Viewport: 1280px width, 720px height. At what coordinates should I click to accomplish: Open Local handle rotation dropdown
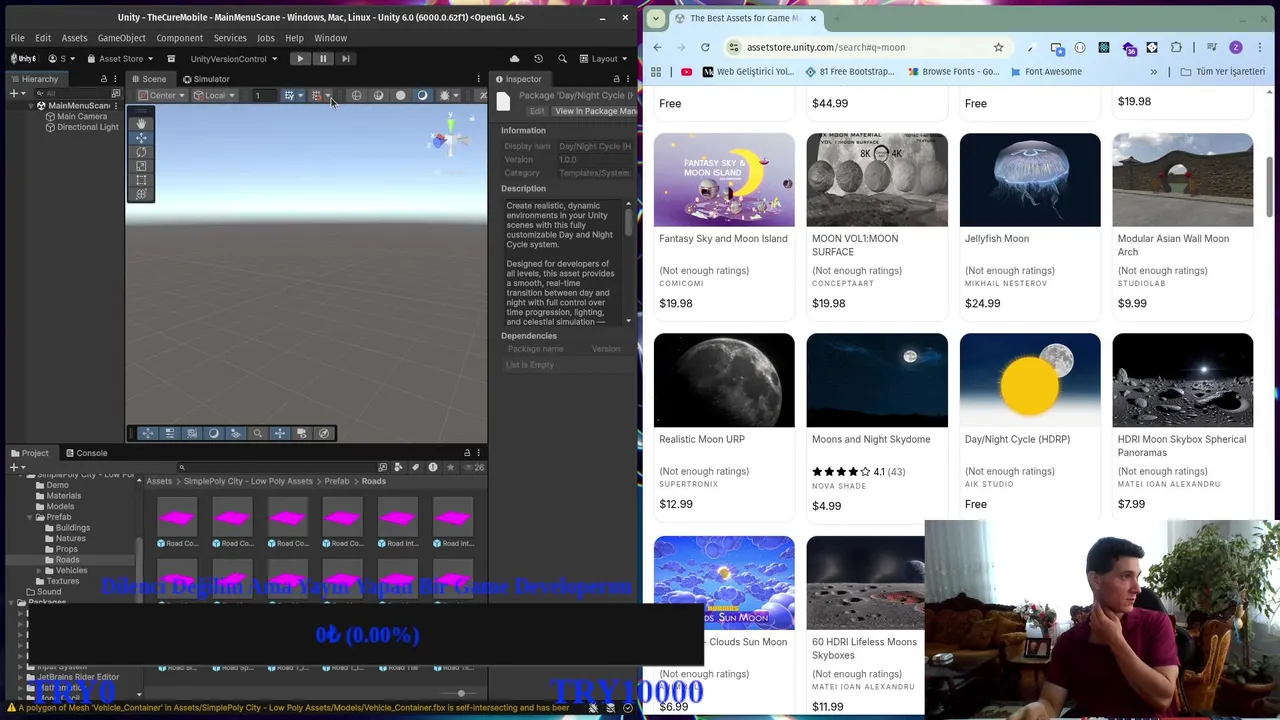coord(215,96)
